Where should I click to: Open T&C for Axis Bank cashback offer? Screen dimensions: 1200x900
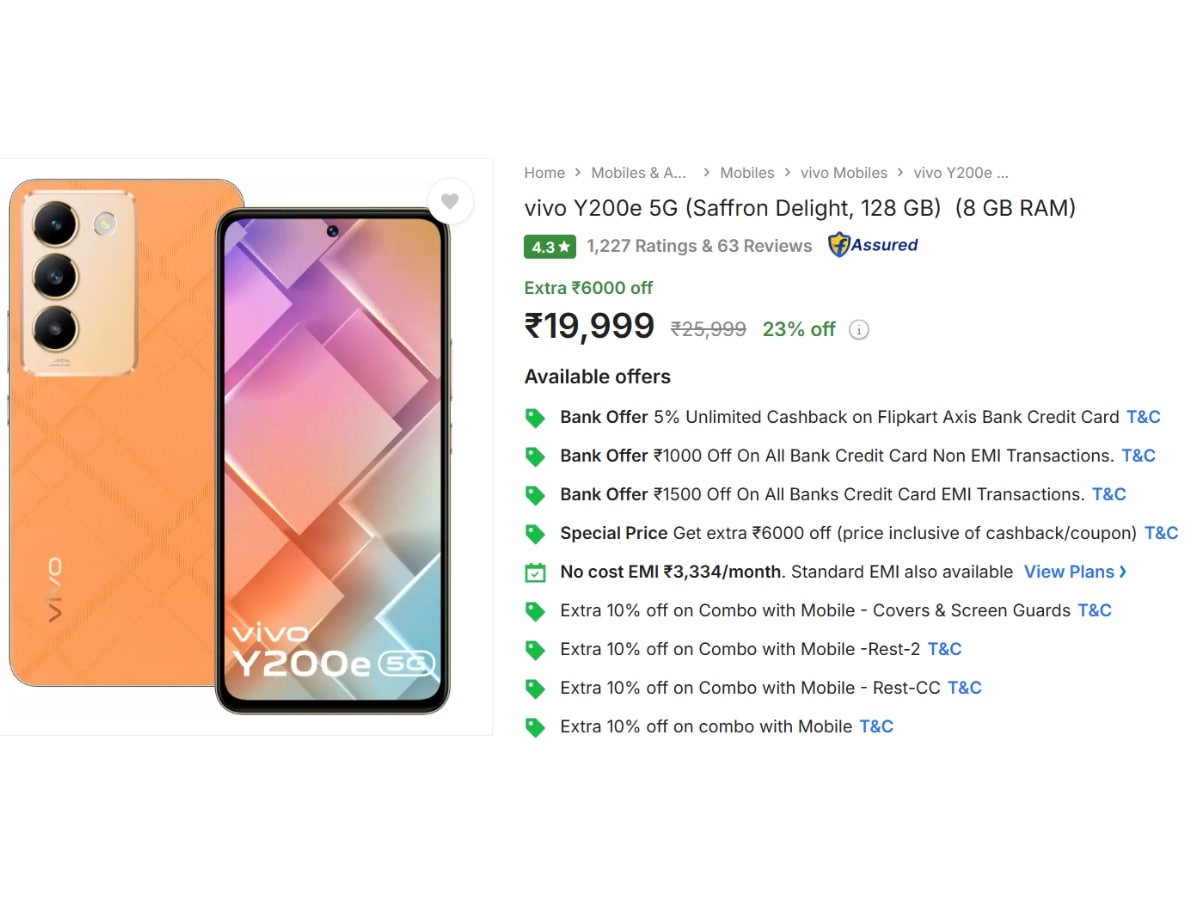[1143, 417]
